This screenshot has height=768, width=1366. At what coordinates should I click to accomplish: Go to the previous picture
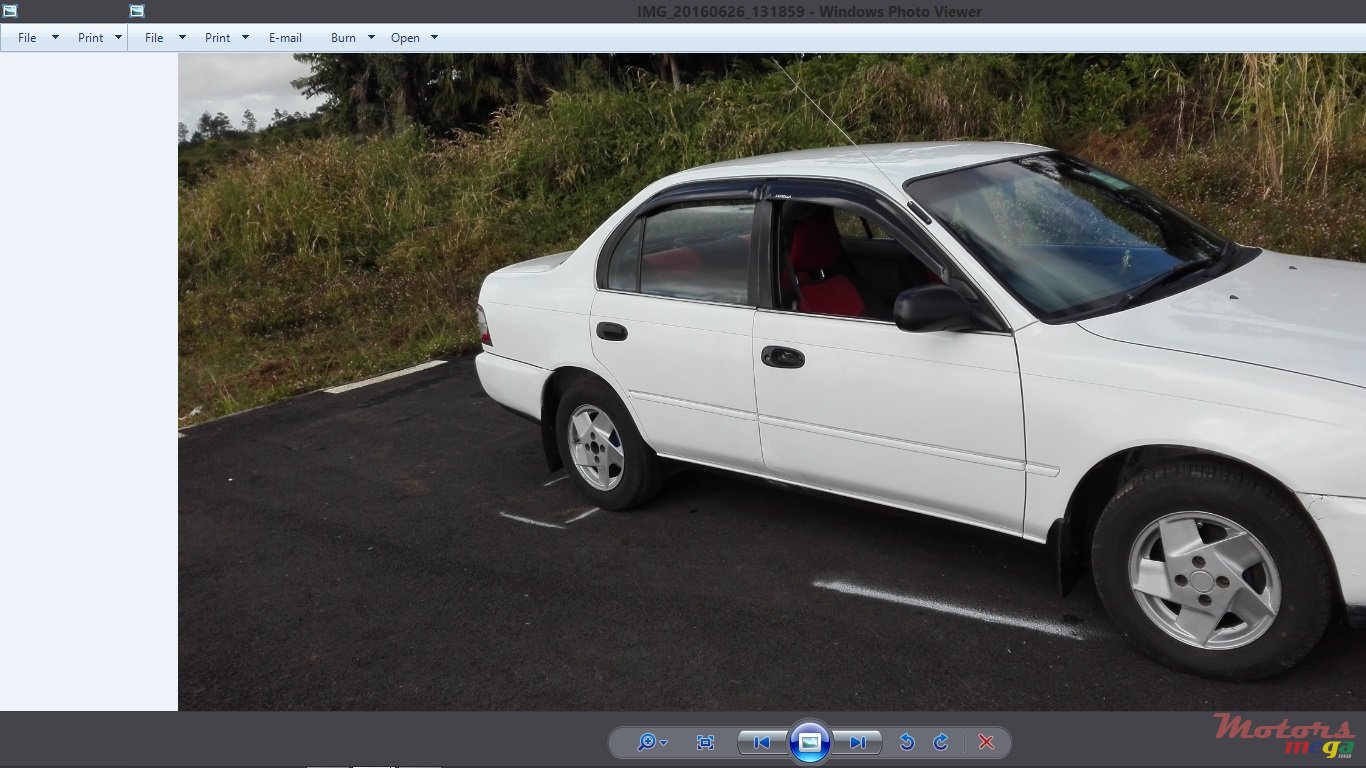[x=761, y=742]
